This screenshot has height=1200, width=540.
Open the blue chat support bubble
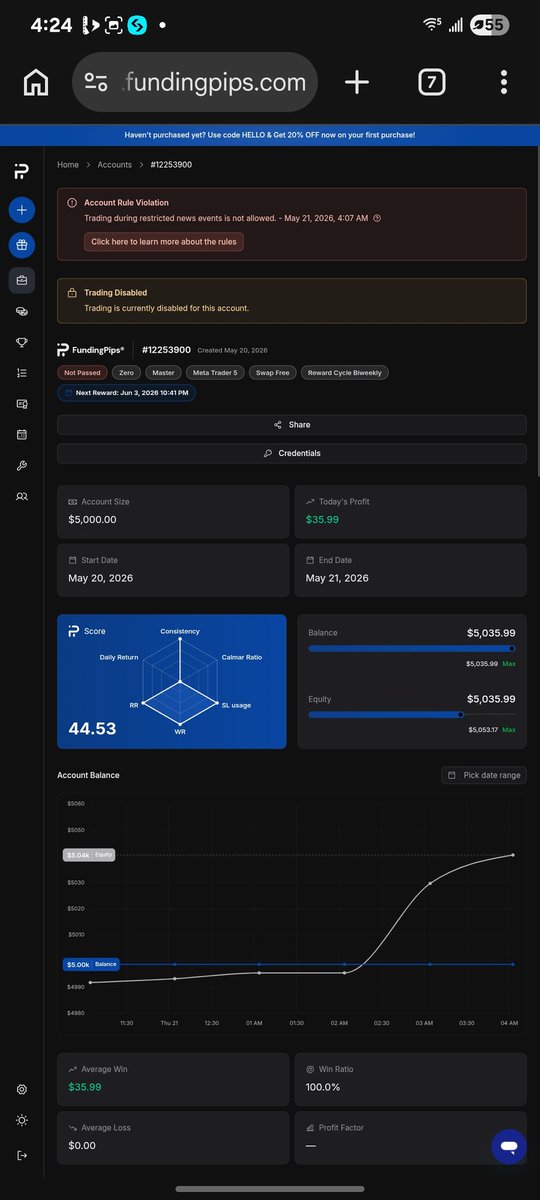point(509,1146)
